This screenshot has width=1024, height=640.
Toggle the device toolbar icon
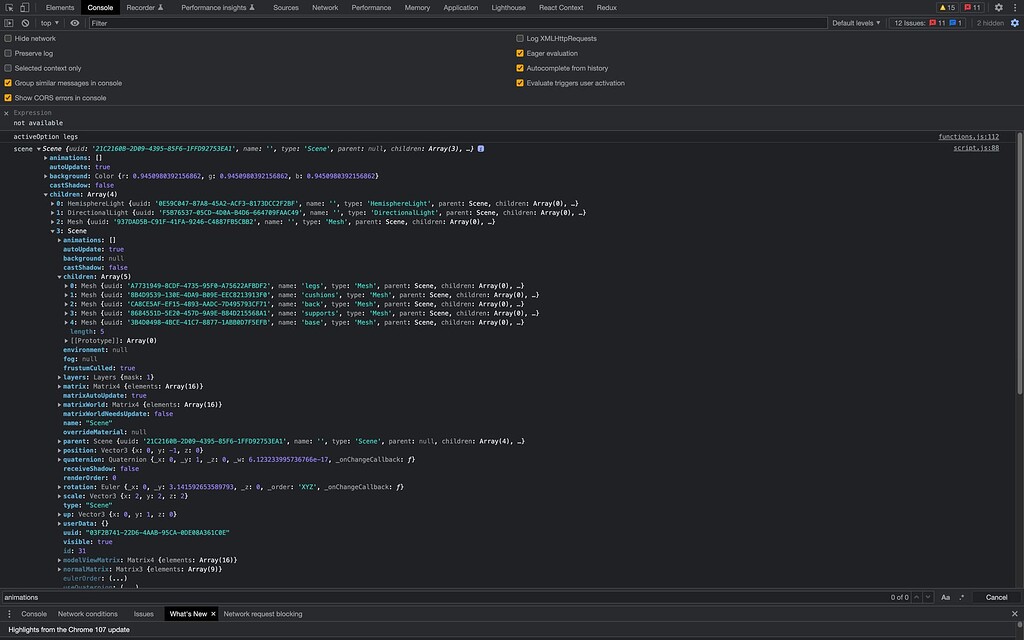(24, 7)
